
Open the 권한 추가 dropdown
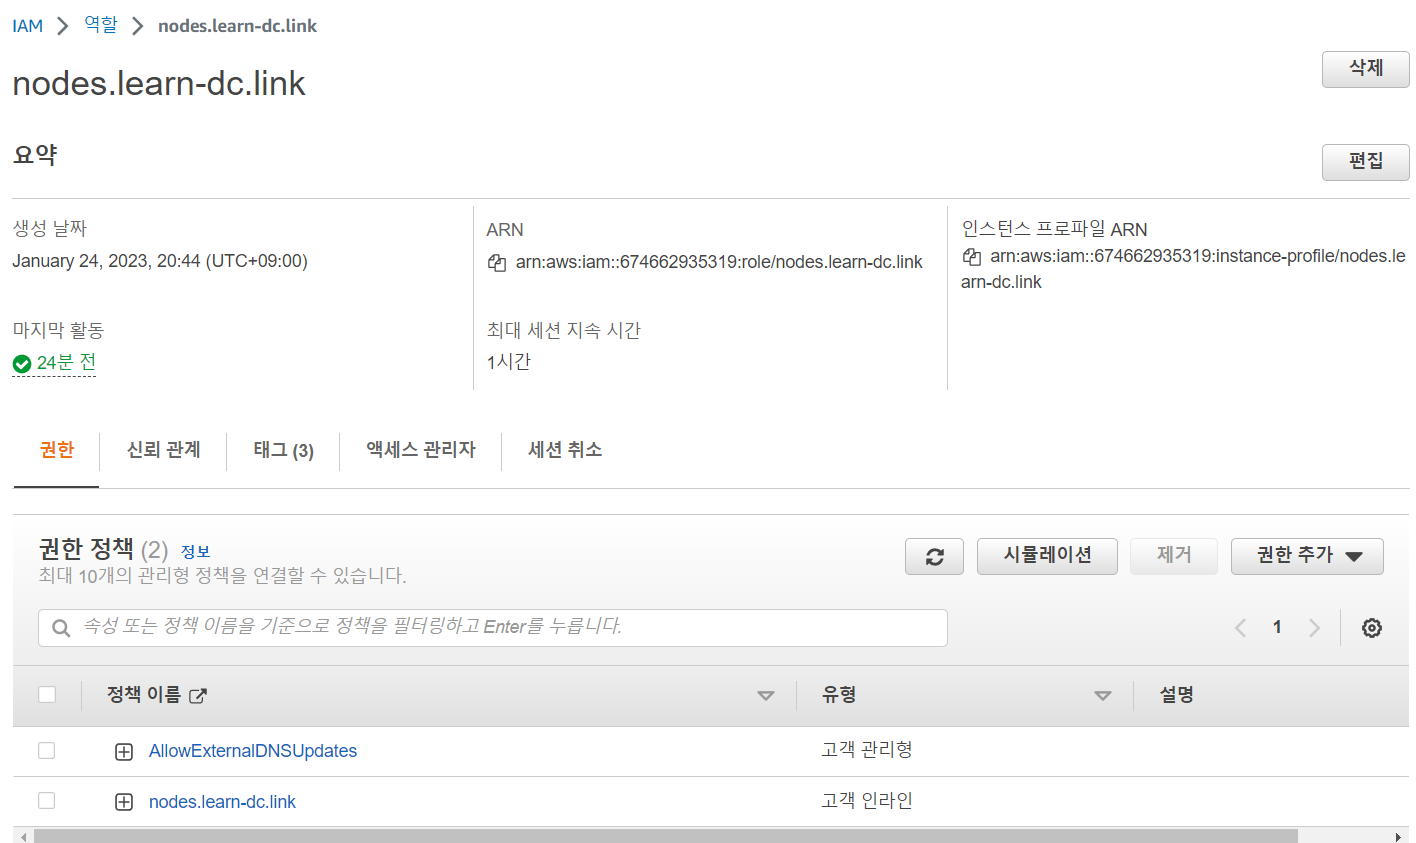pos(1307,556)
